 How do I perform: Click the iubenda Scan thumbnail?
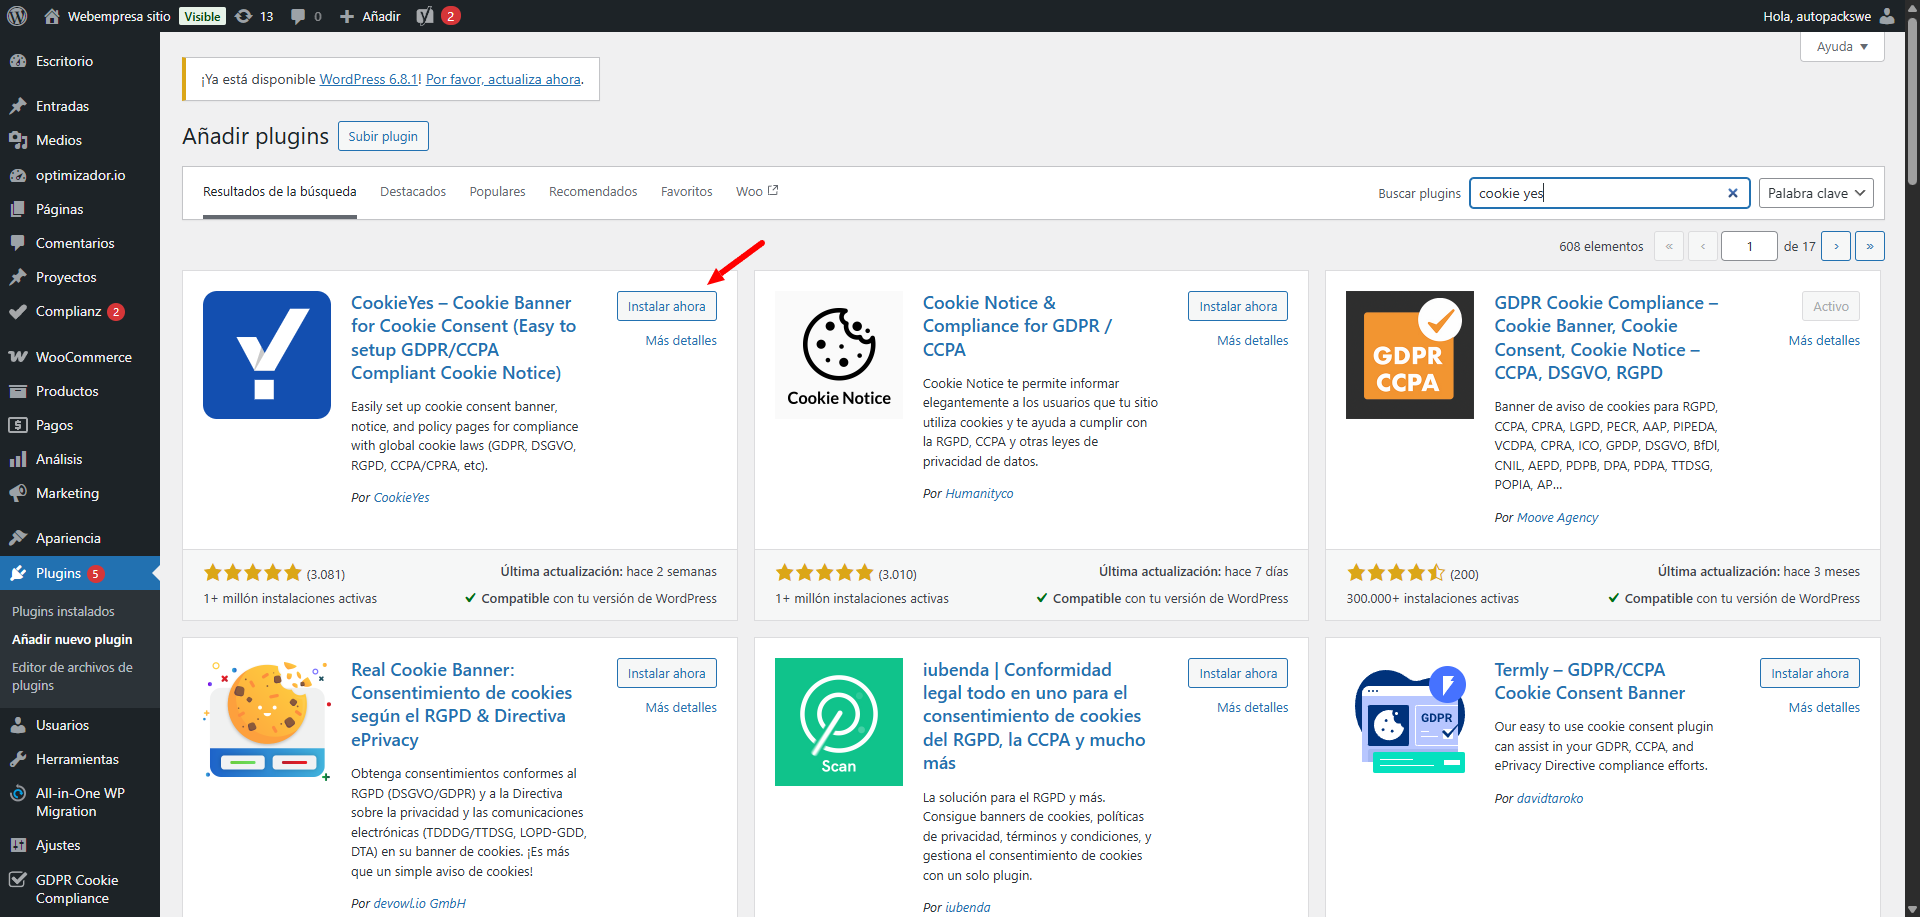pyautogui.click(x=839, y=722)
